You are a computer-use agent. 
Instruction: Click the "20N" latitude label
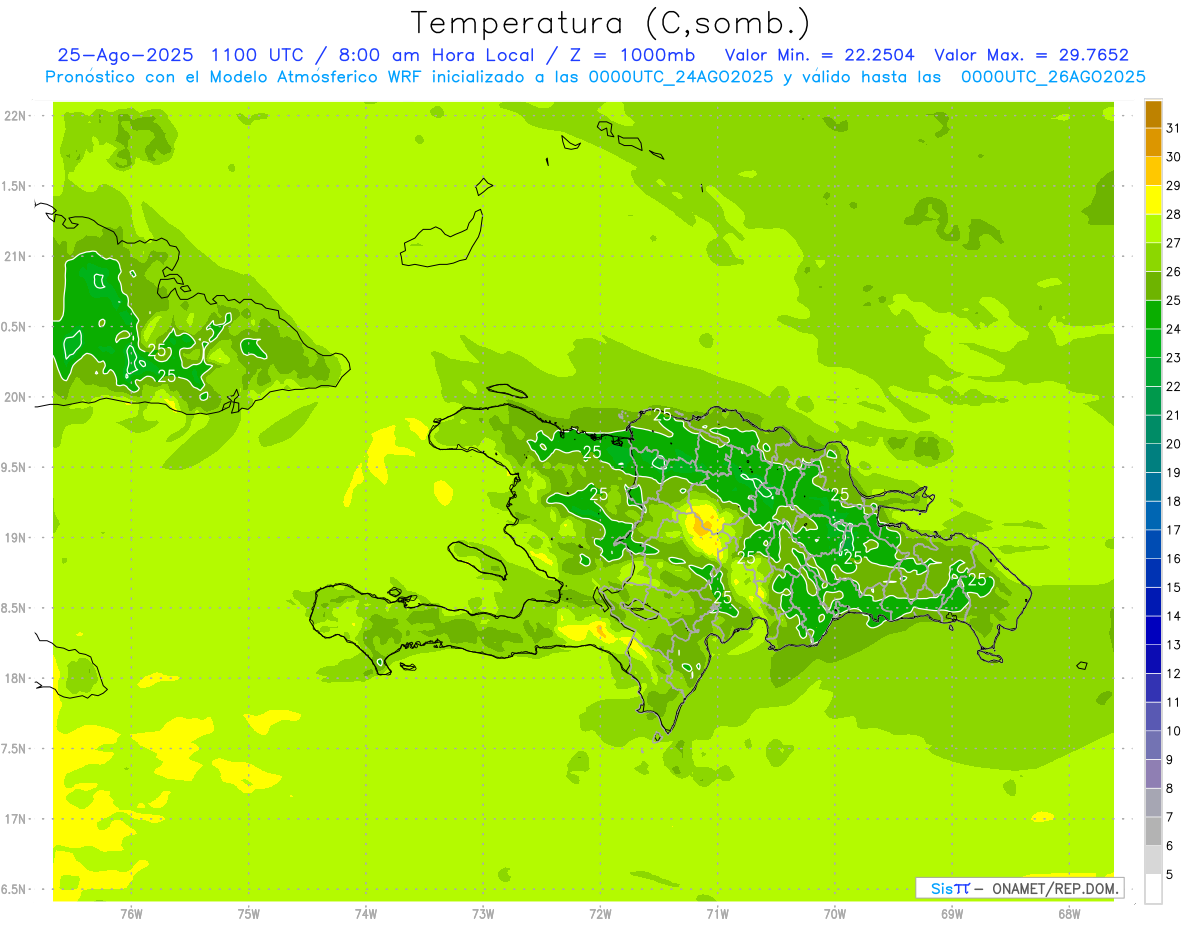[x=15, y=397]
